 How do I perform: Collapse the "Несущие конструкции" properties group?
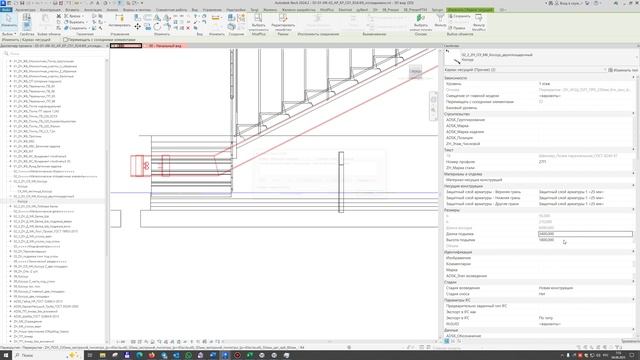tap(633, 186)
